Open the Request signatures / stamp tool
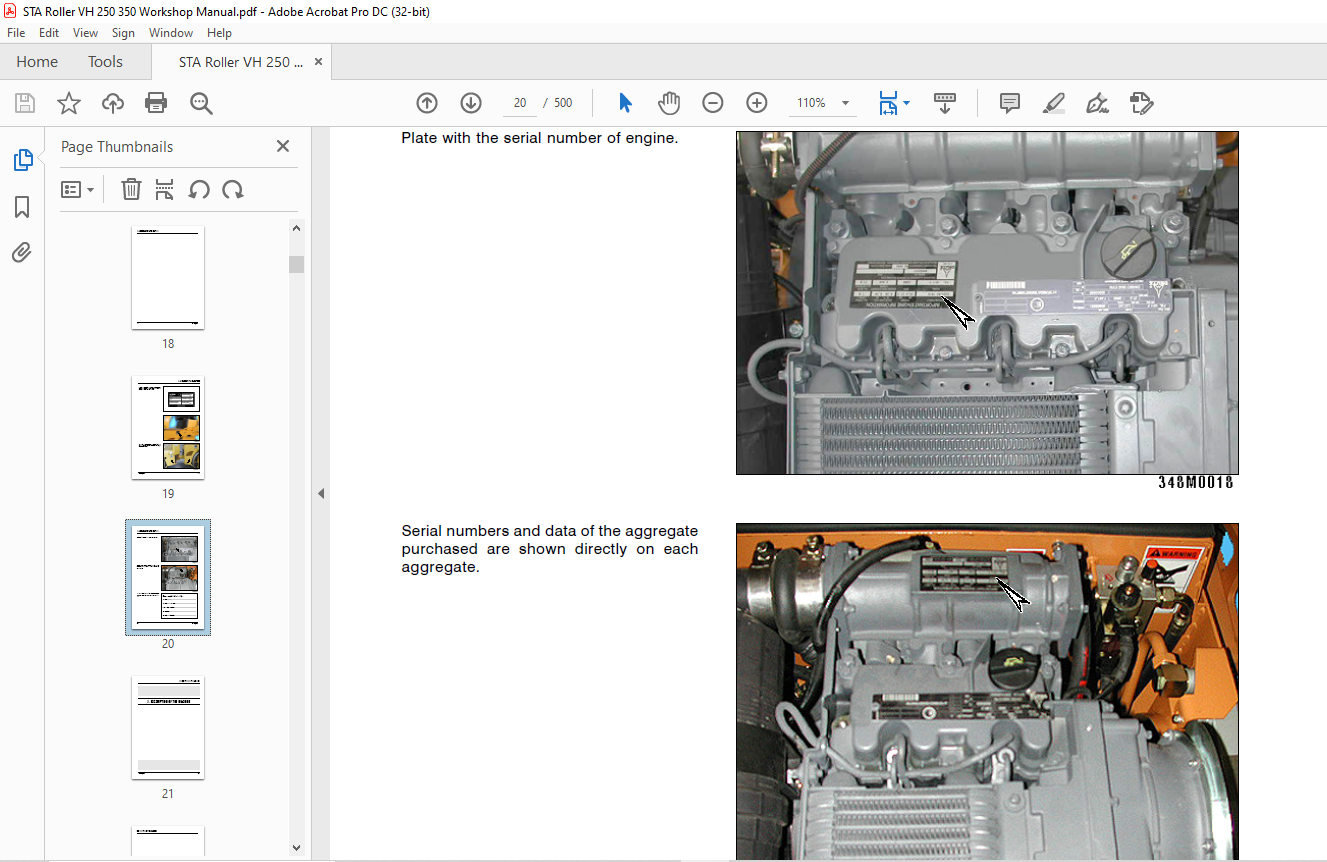Screen dimensions: 1327x862 (x=1141, y=103)
